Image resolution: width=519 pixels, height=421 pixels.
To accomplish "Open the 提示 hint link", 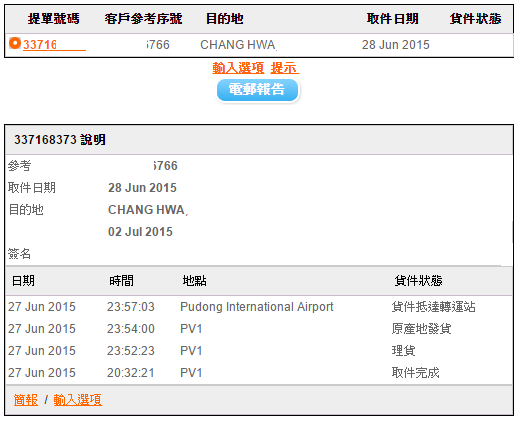I will coord(285,68).
